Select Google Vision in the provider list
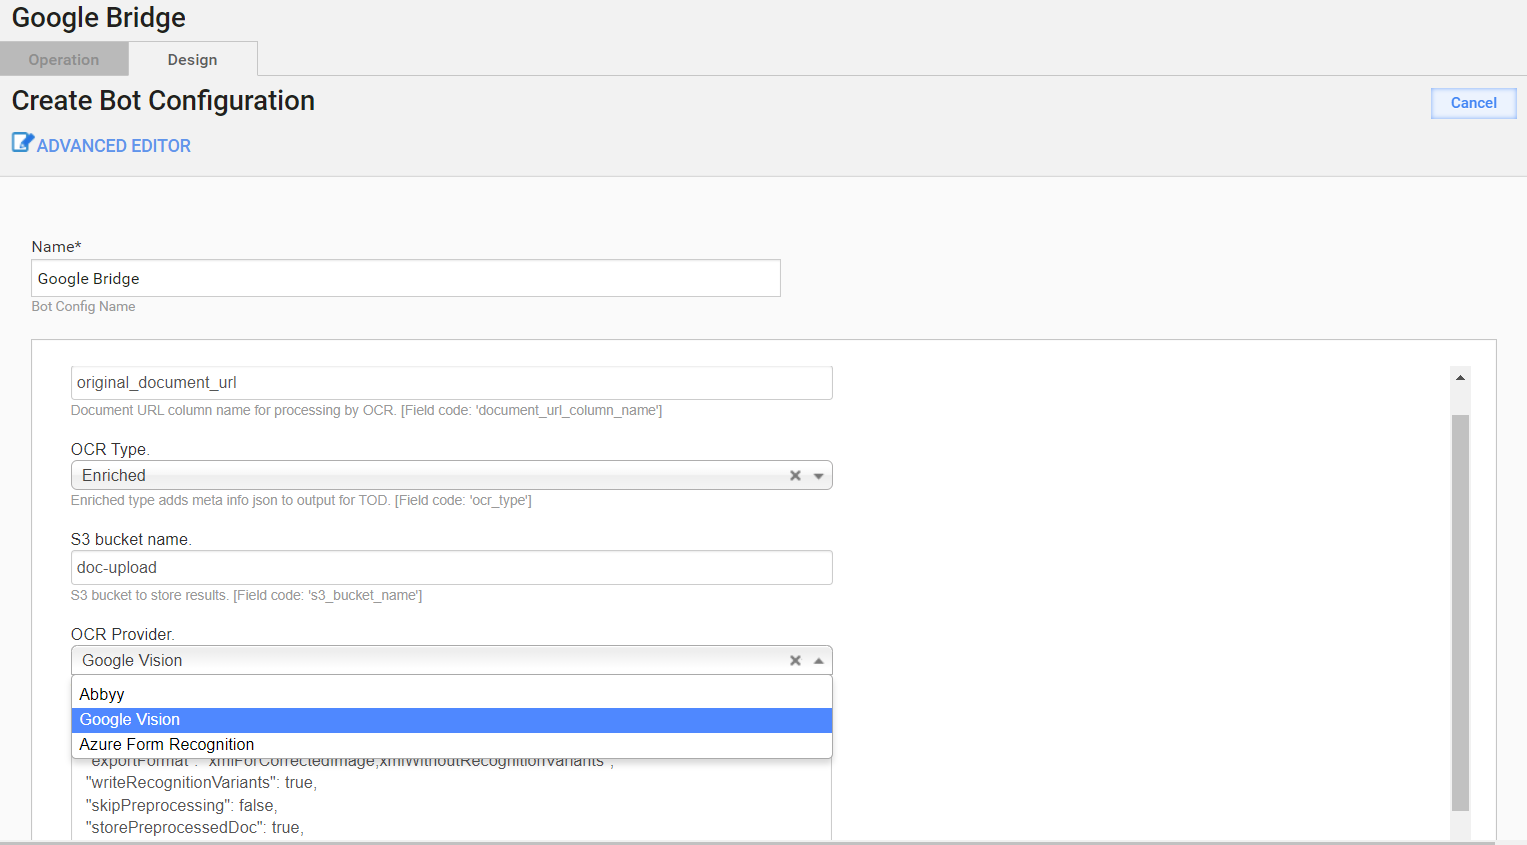The width and height of the screenshot is (1527, 845). (x=452, y=720)
